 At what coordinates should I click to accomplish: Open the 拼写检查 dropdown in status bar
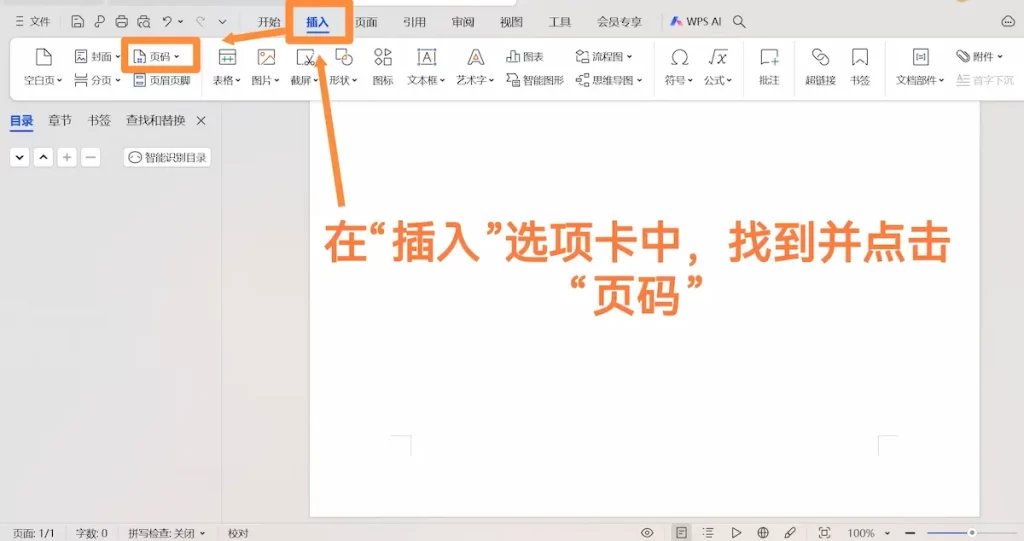(x=166, y=533)
